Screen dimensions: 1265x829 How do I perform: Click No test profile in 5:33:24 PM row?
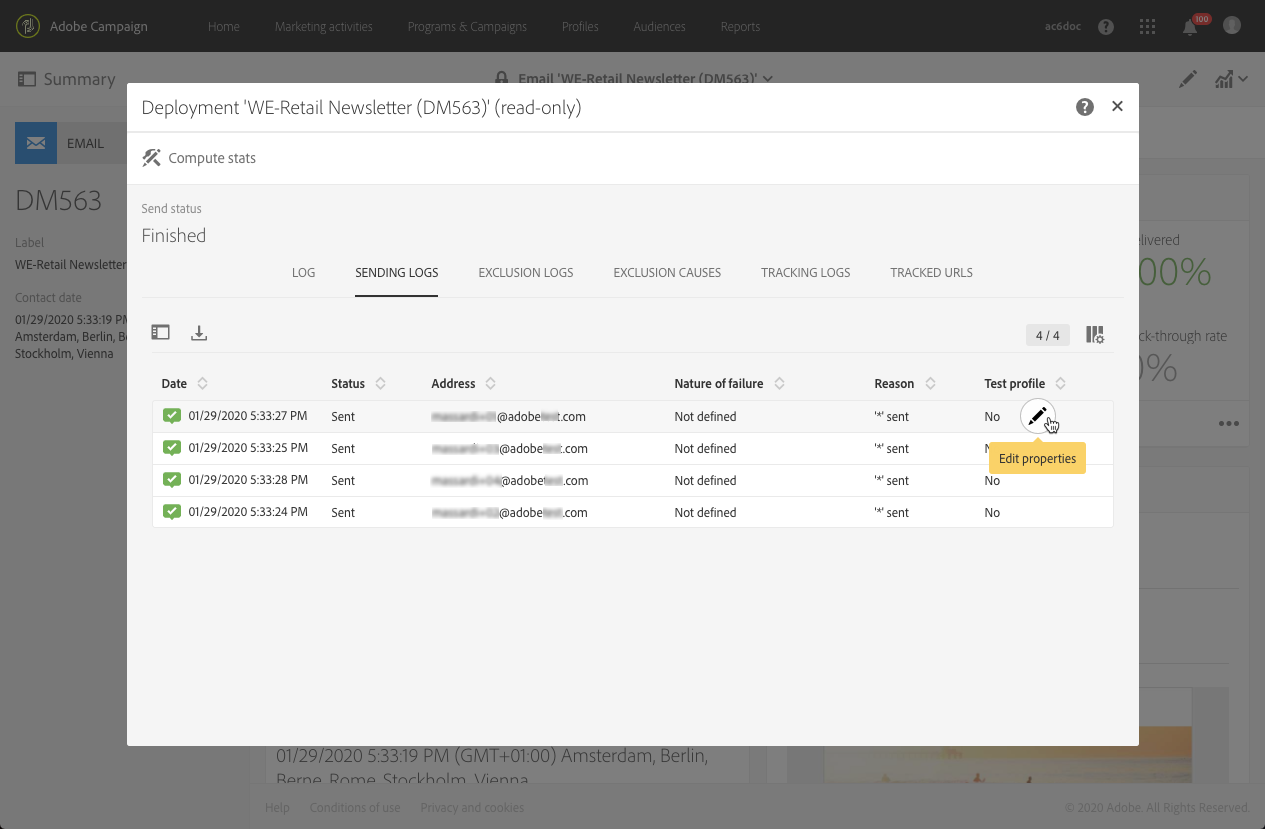coord(992,512)
